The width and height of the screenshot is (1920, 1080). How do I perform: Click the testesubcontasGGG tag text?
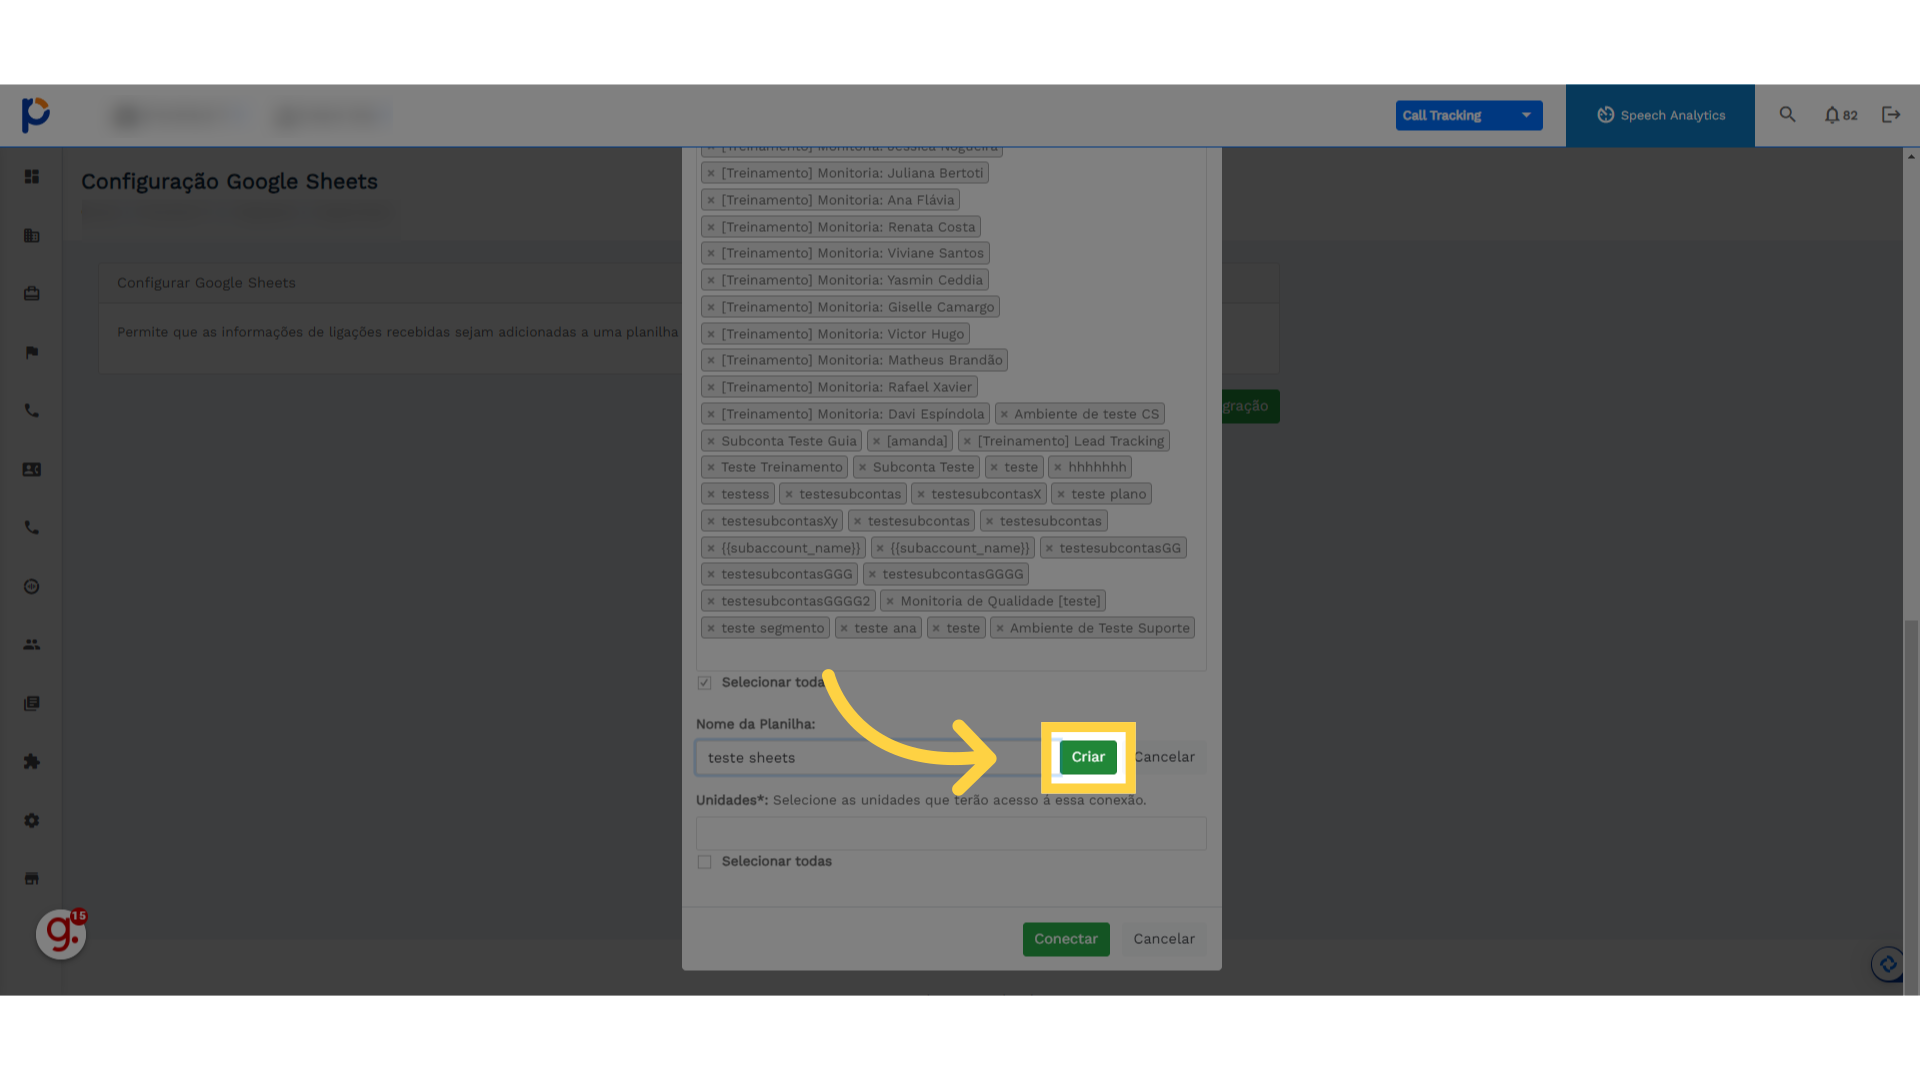coord(787,574)
